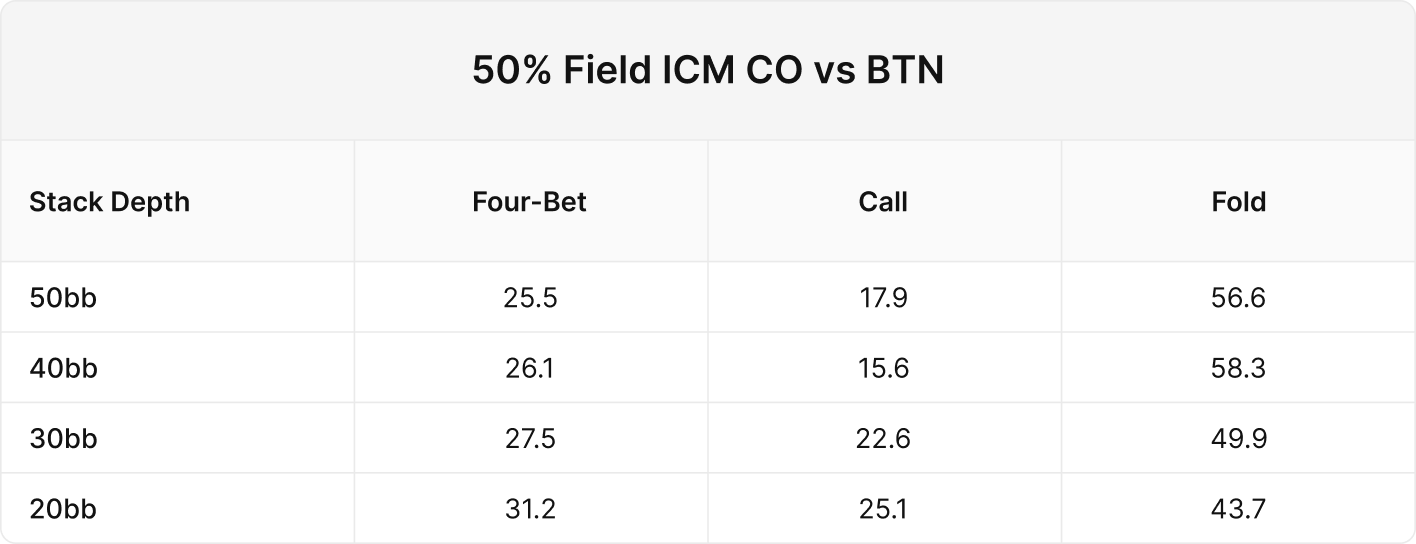Select the 22.6 Call cell
The width and height of the screenshot is (1416, 544).
[883, 439]
